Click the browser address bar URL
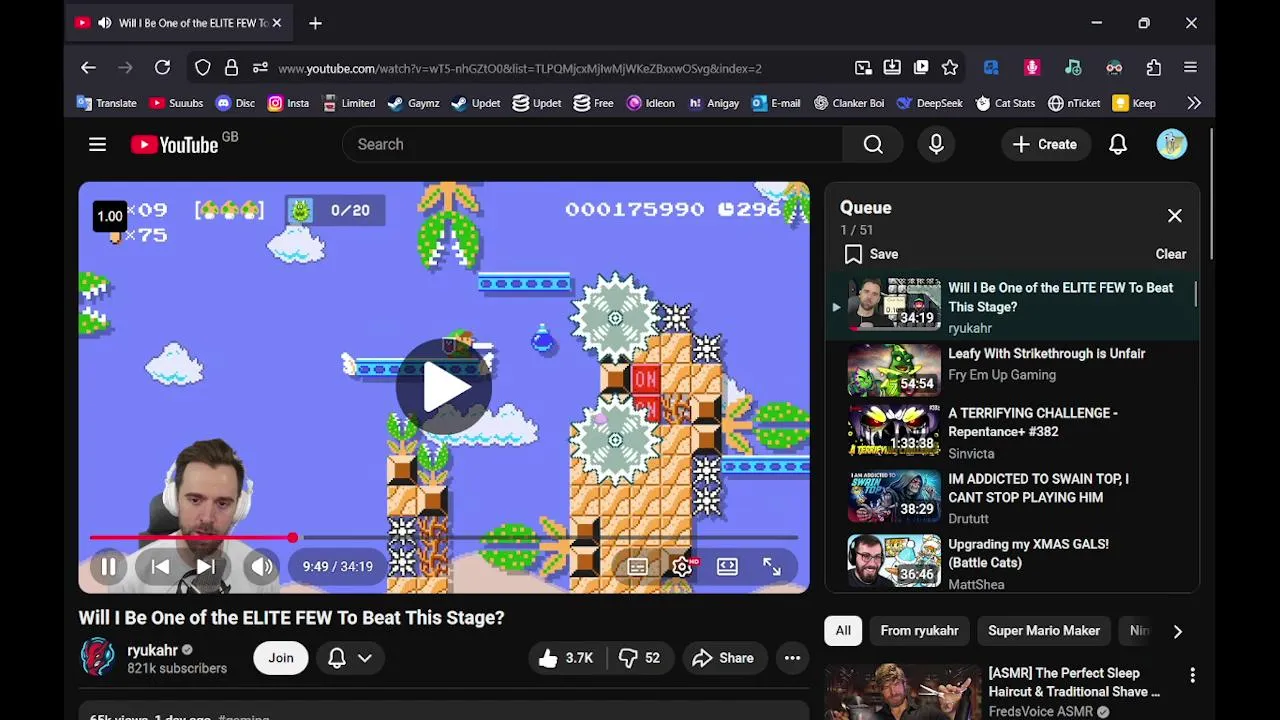The width and height of the screenshot is (1280, 720). coord(520,68)
